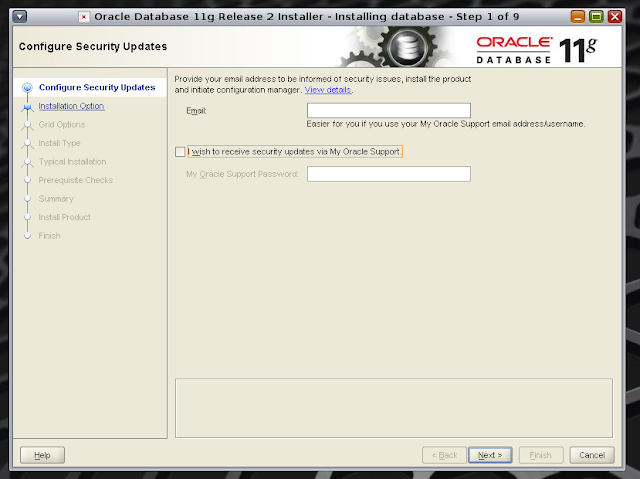Click the step marker beside Installation Option
The width and height of the screenshot is (640, 479).
[x=27, y=106]
